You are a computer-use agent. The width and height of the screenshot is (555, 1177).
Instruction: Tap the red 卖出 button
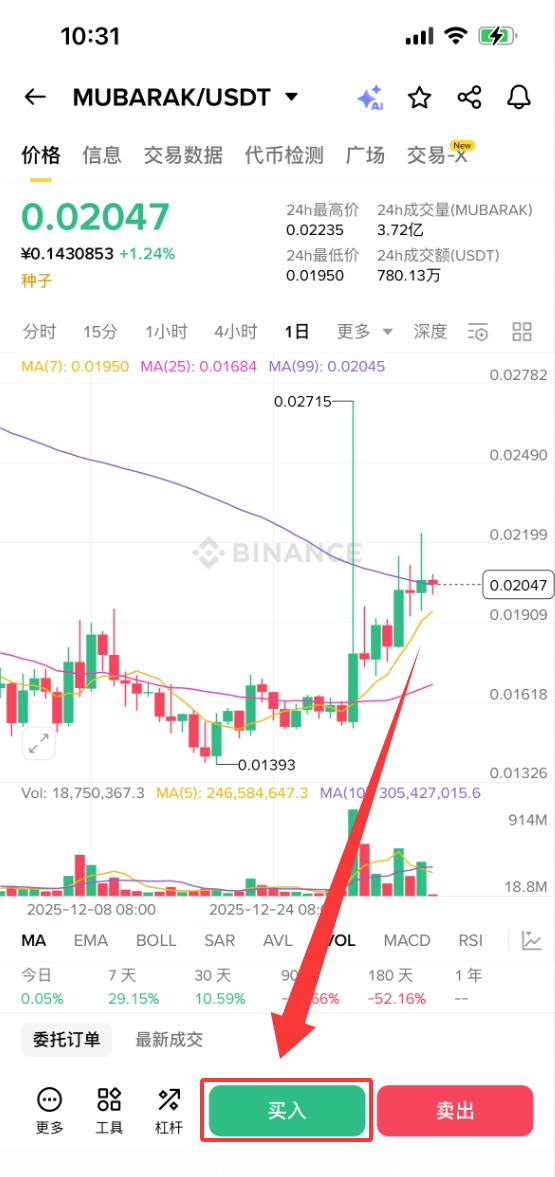(x=455, y=1111)
